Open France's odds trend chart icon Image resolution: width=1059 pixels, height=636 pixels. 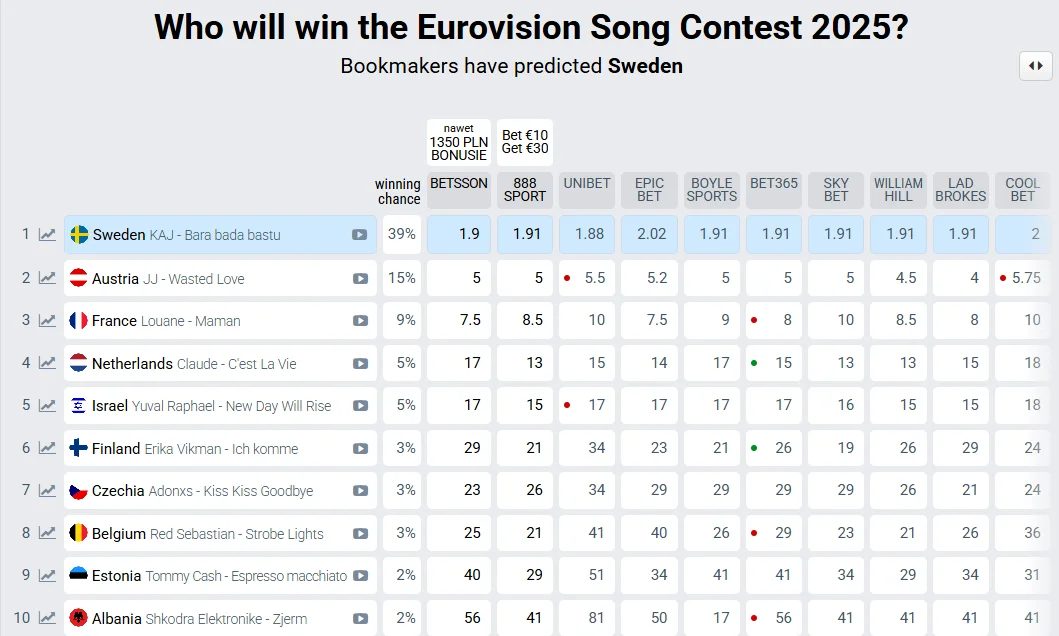(47, 320)
